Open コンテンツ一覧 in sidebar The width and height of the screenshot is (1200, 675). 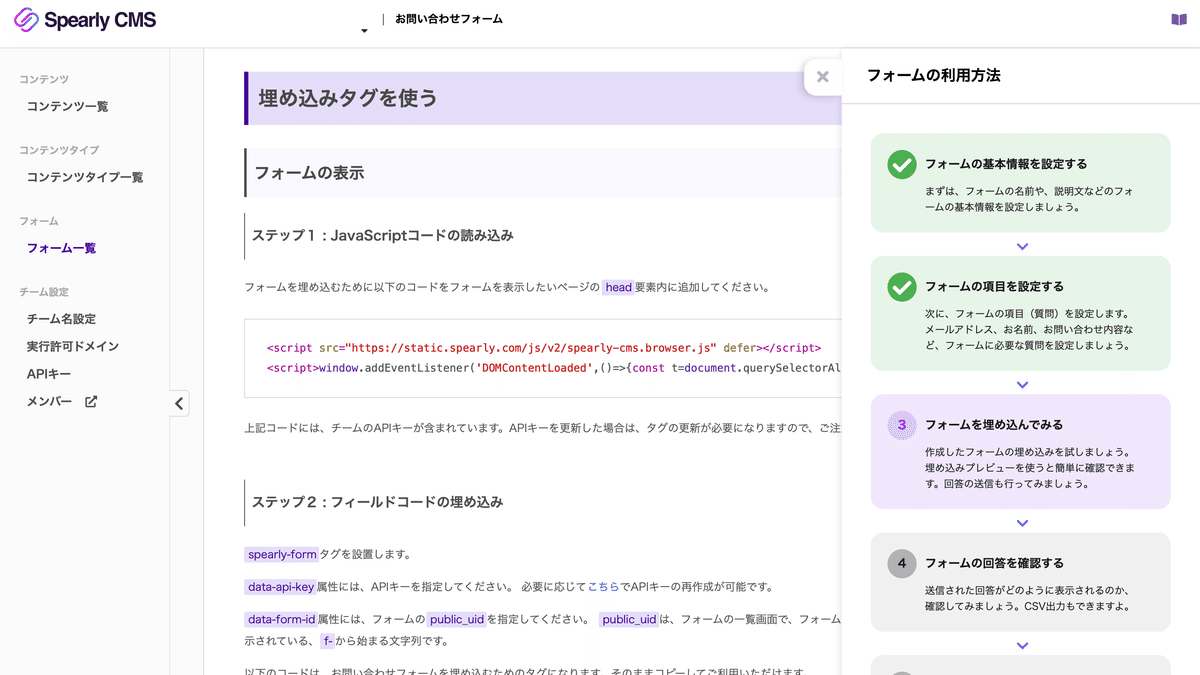(67, 106)
